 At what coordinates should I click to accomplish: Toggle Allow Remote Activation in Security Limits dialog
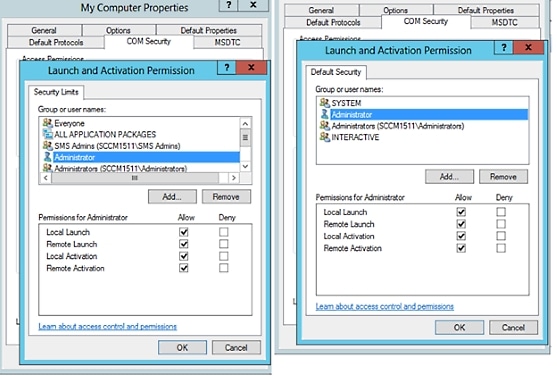pos(184,268)
